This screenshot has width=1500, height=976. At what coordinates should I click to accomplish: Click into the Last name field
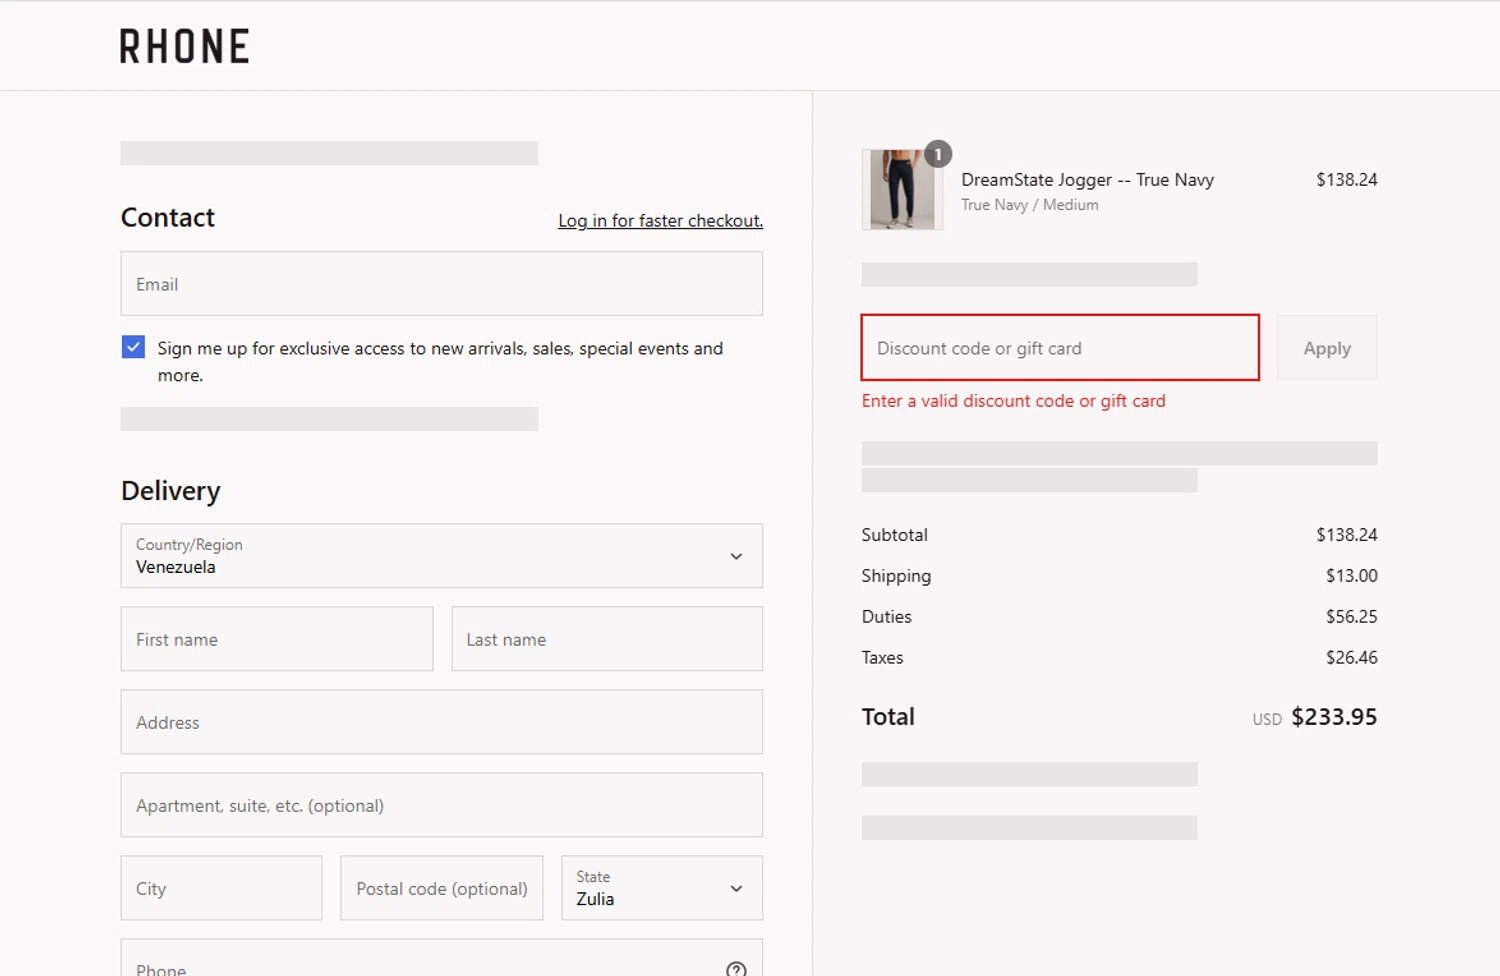(607, 639)
